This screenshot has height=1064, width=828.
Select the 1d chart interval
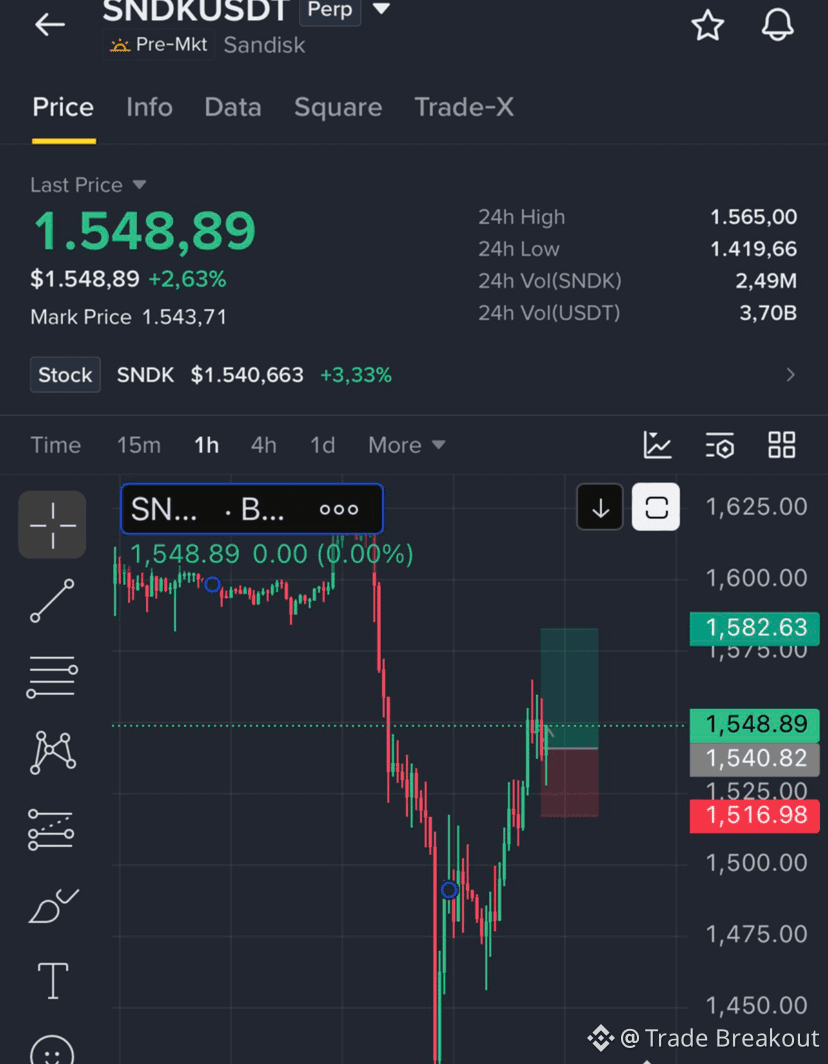pyautogui.click(x=322, y=445)
